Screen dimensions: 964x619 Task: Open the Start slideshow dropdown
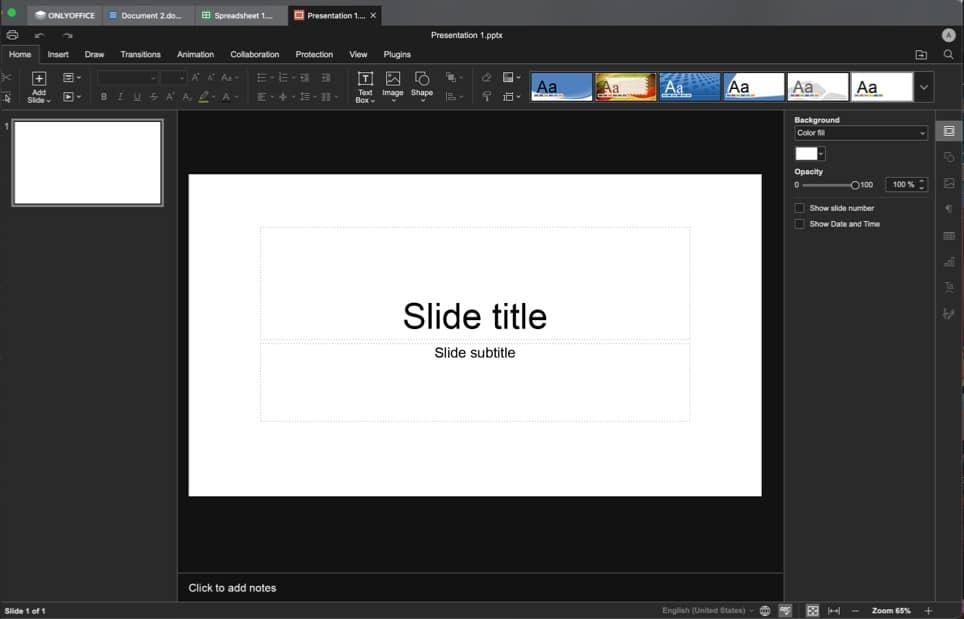point(72,97)
